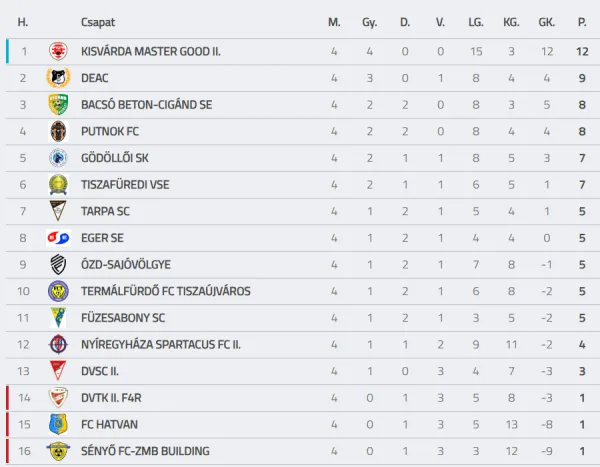Click the Kisvárda Master Good II. team crest
600x467 pixels.
pyautogui.click(x=58, y=51)
